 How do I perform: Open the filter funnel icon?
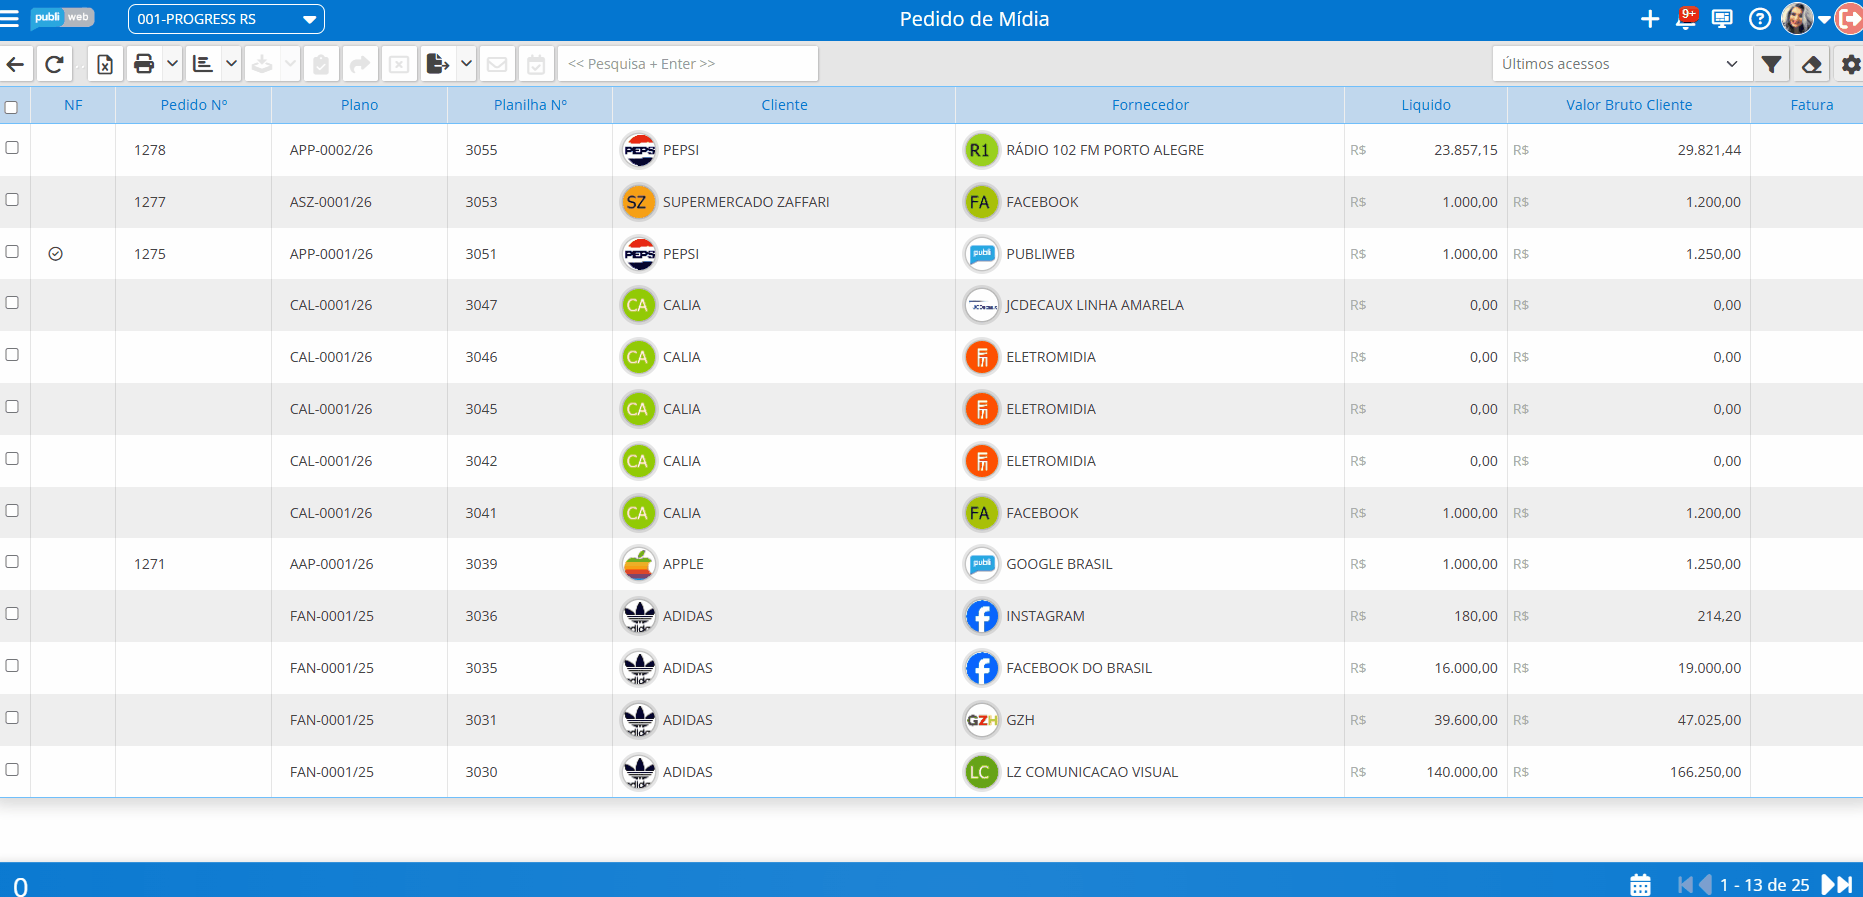[1771, 64]
